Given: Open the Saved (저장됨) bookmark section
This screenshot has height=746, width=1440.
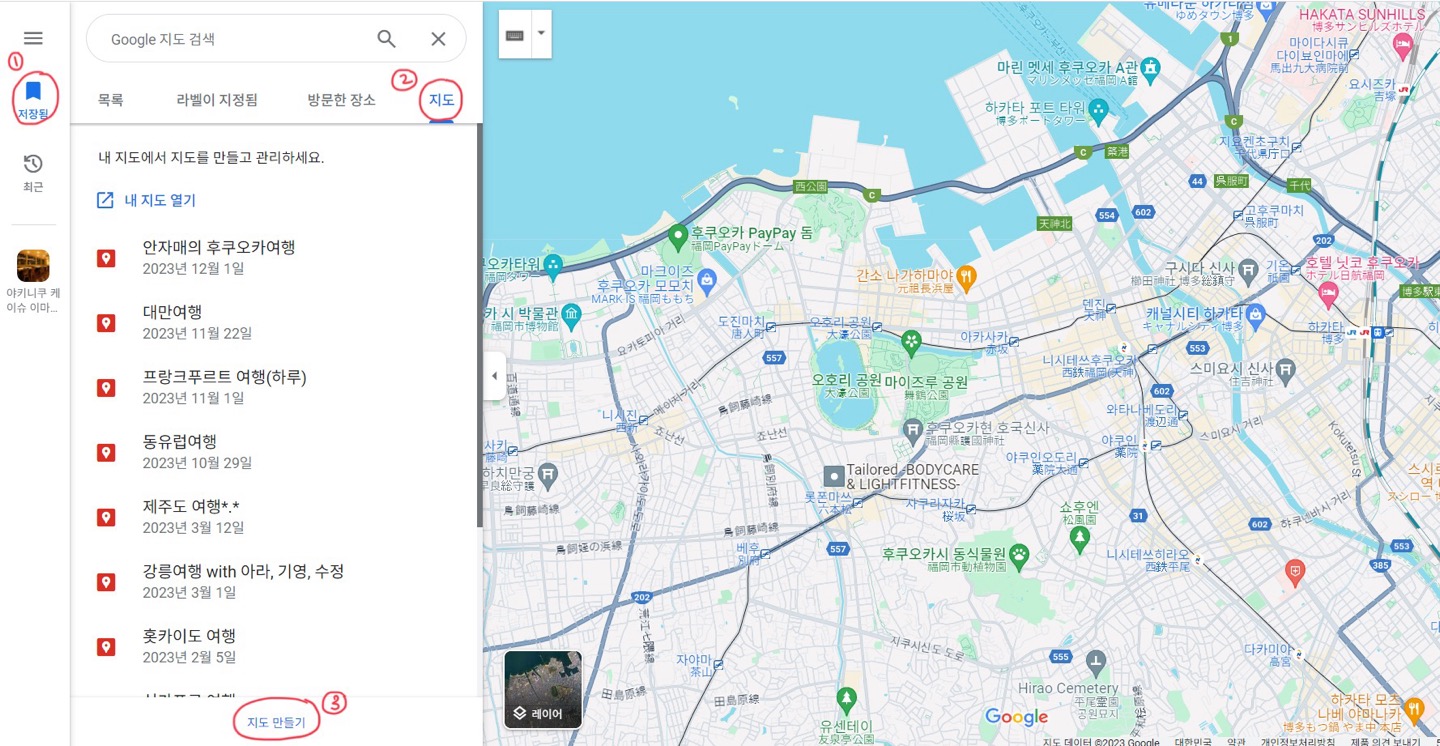Looking at the screenshot, I should [33, 100].
